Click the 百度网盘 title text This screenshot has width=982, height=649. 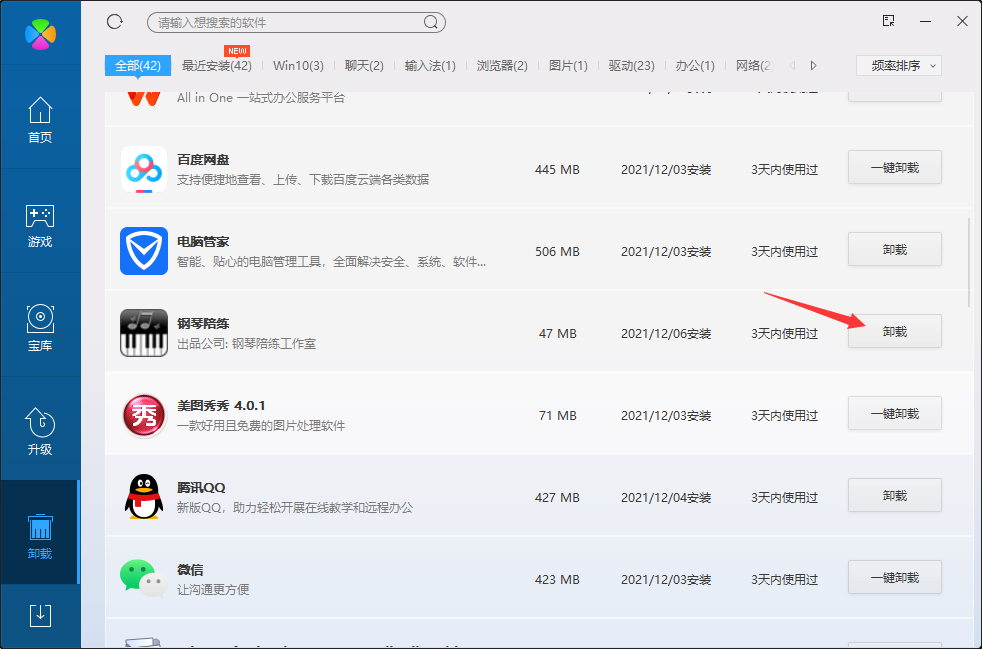[203, 160]
